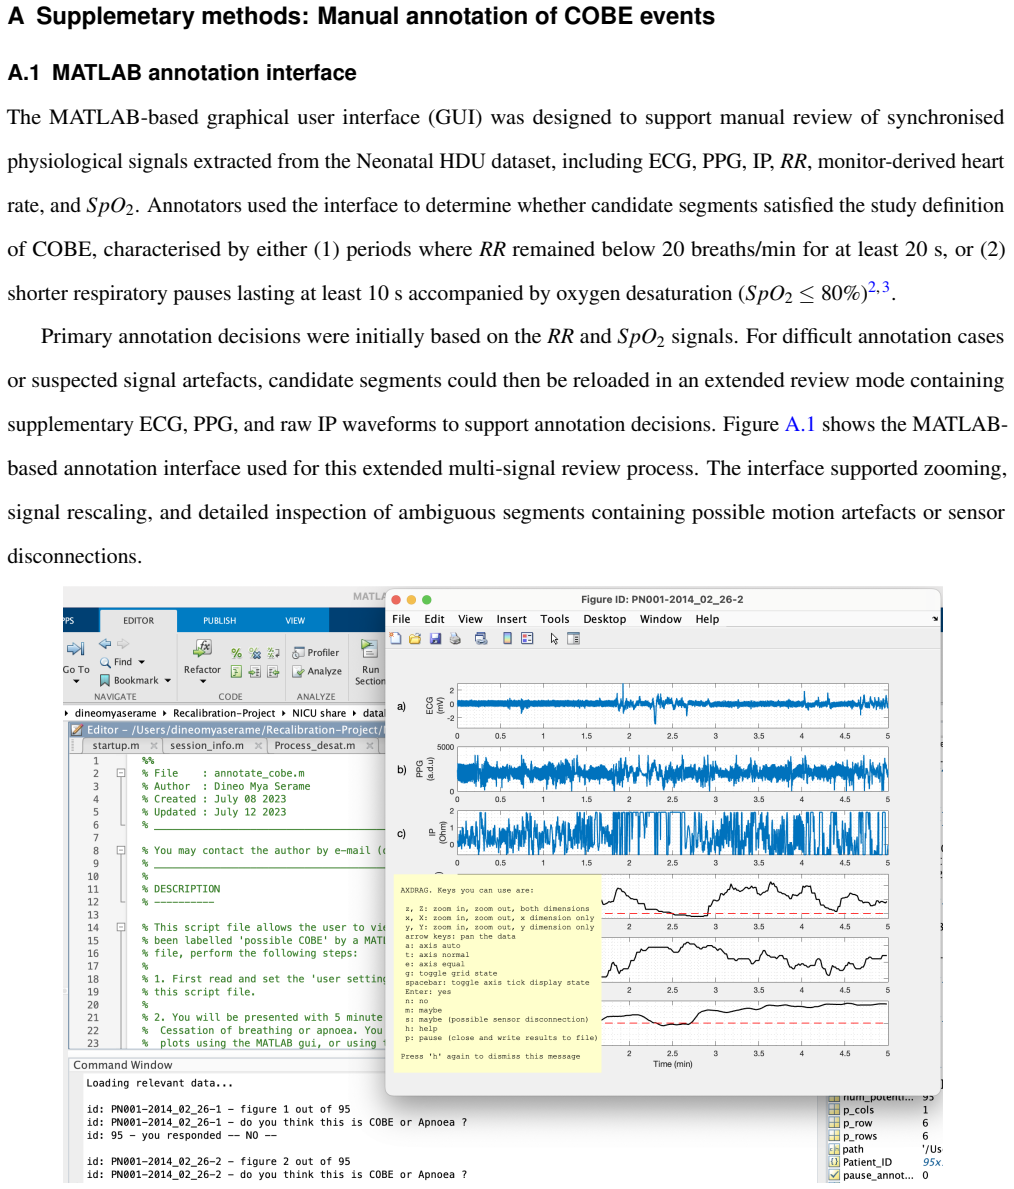Image resolution: width=1014 pixels, height=1189 pixels.
Task: Open the figure window Window menu
Action: tap(661, 619)
